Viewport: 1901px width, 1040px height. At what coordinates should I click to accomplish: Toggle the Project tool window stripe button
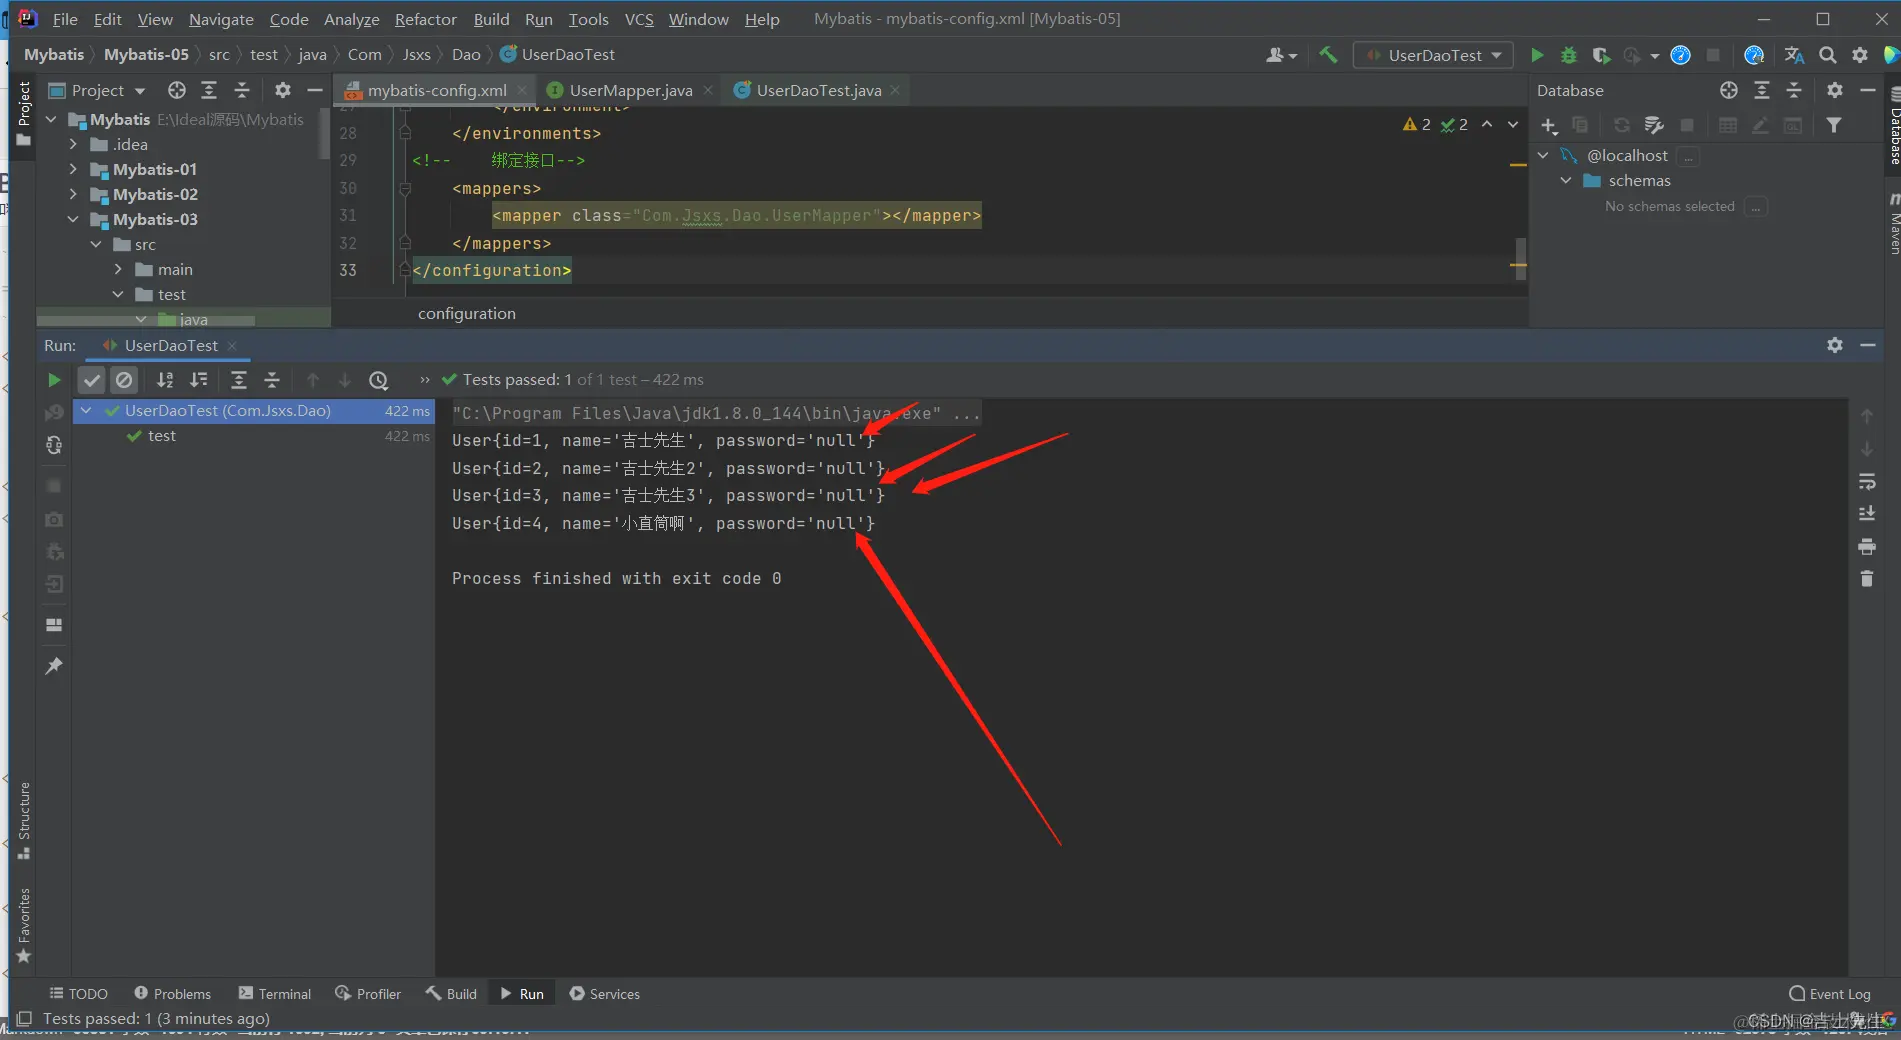[x=24, y=114]
